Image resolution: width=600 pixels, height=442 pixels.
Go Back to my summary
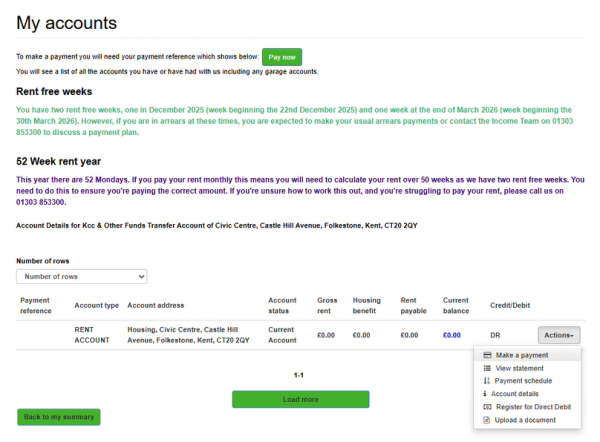(x=59, y=417)
